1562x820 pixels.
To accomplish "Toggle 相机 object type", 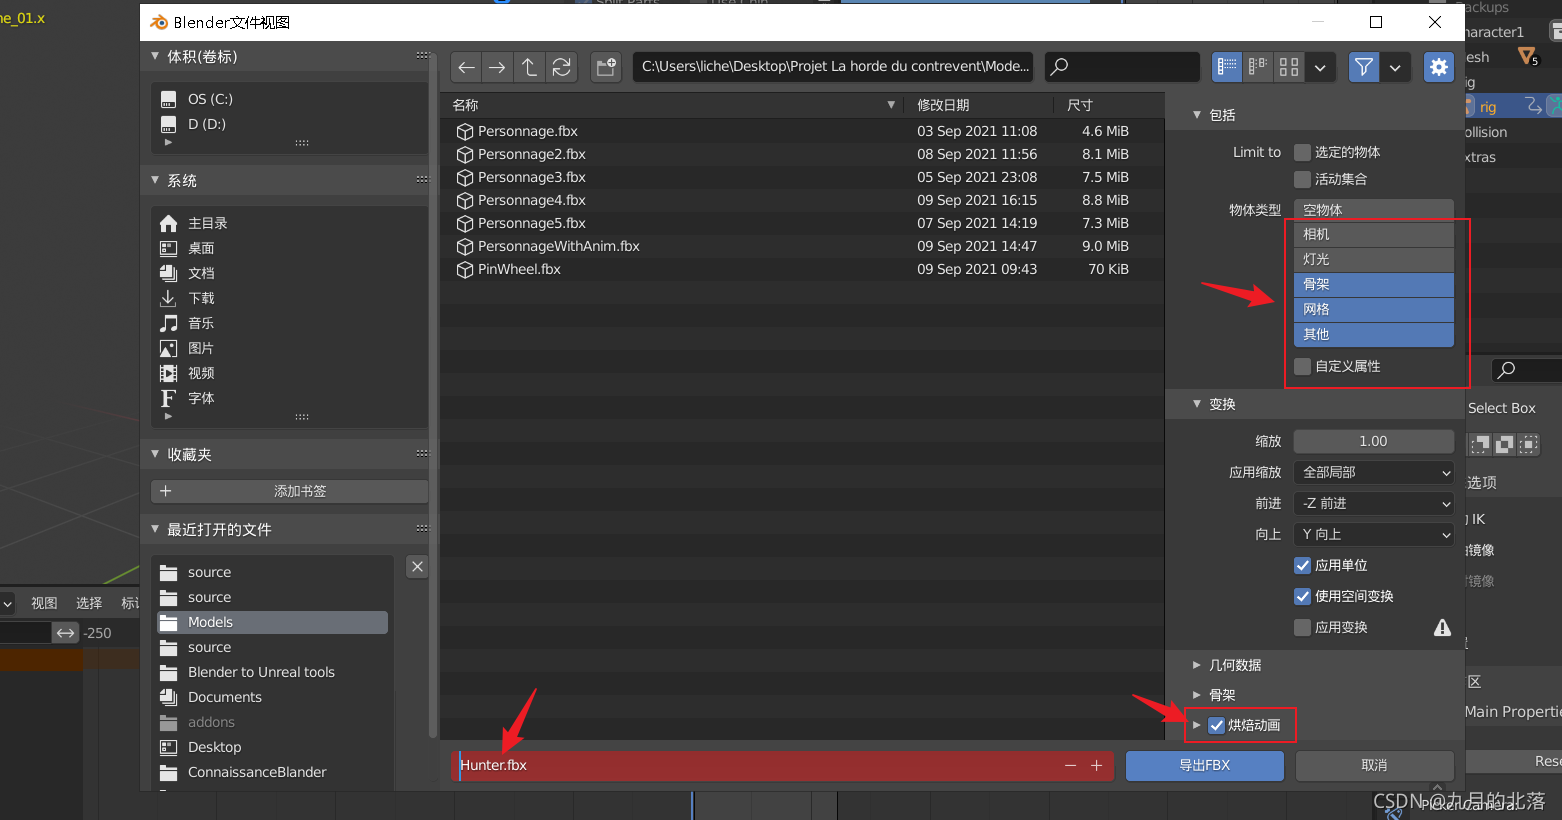I will pos(1374,234).
